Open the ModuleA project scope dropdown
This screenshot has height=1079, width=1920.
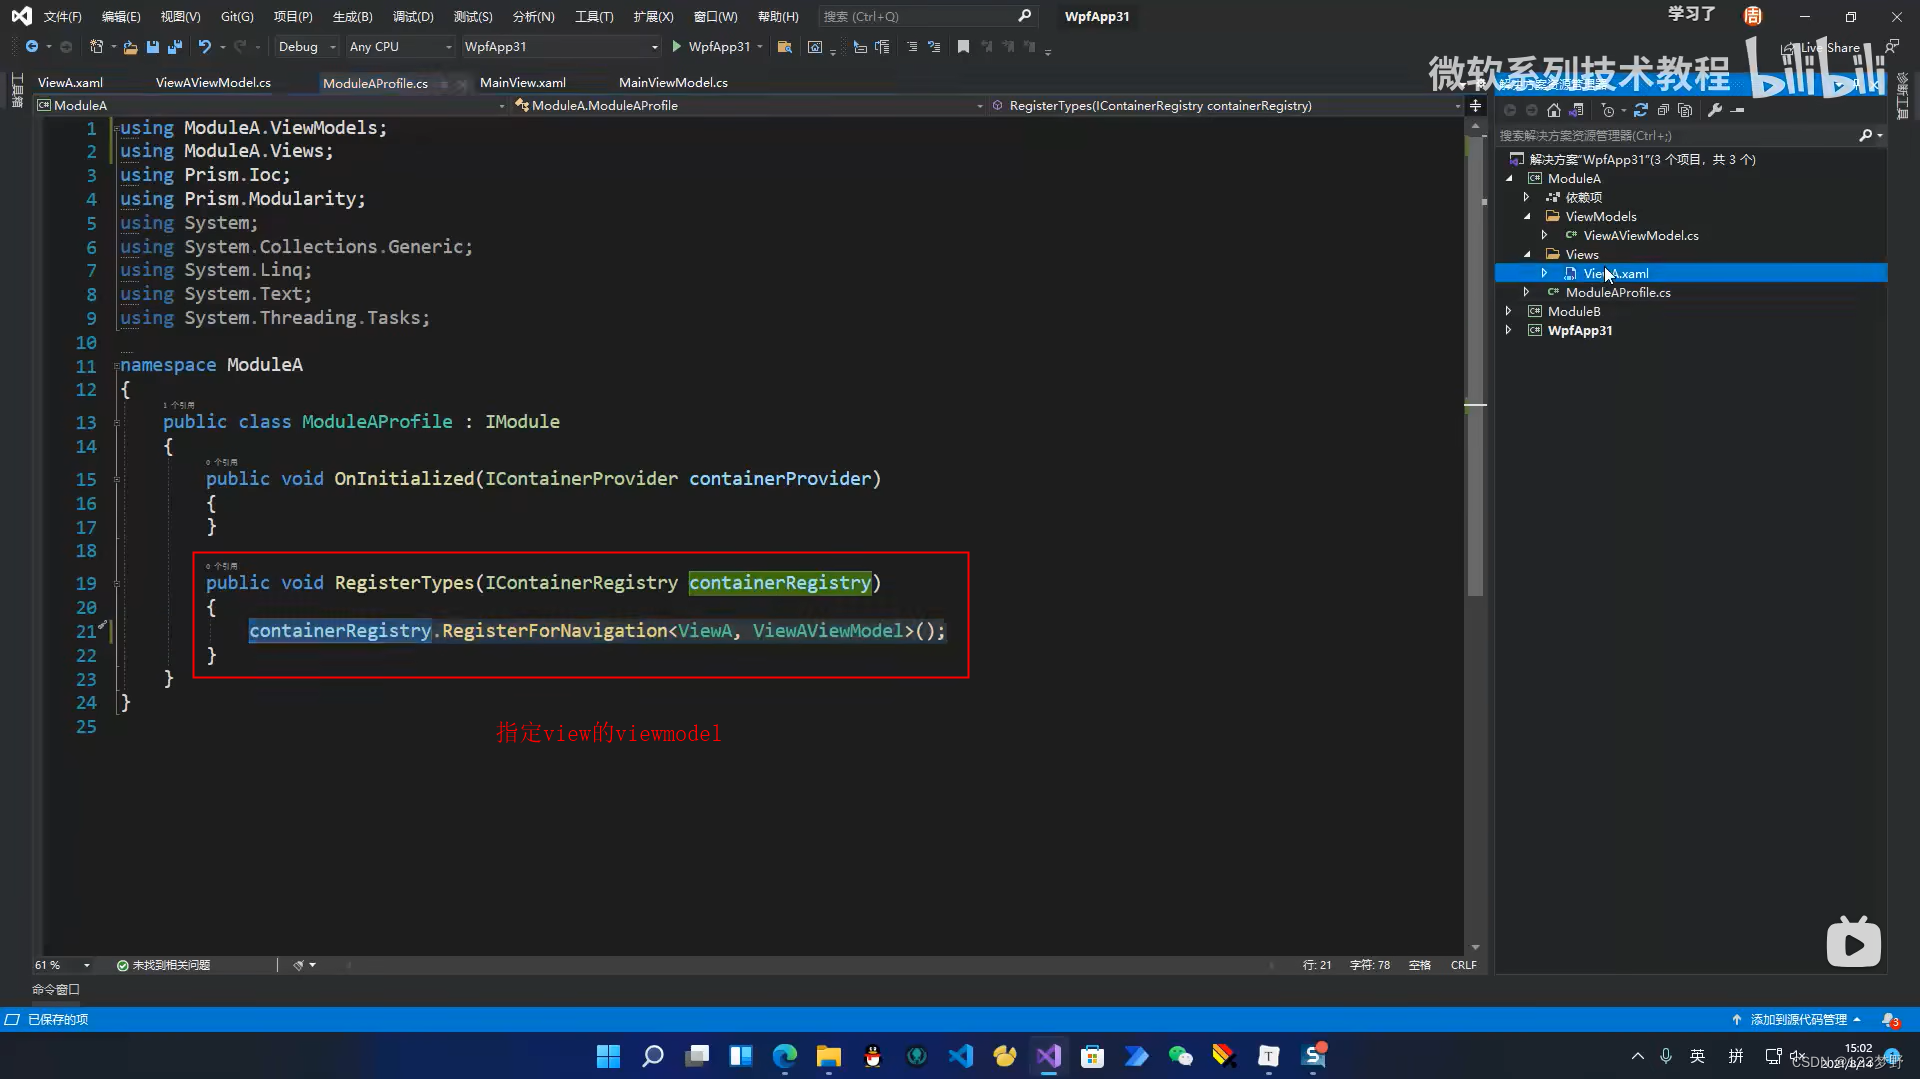point(270,105)
